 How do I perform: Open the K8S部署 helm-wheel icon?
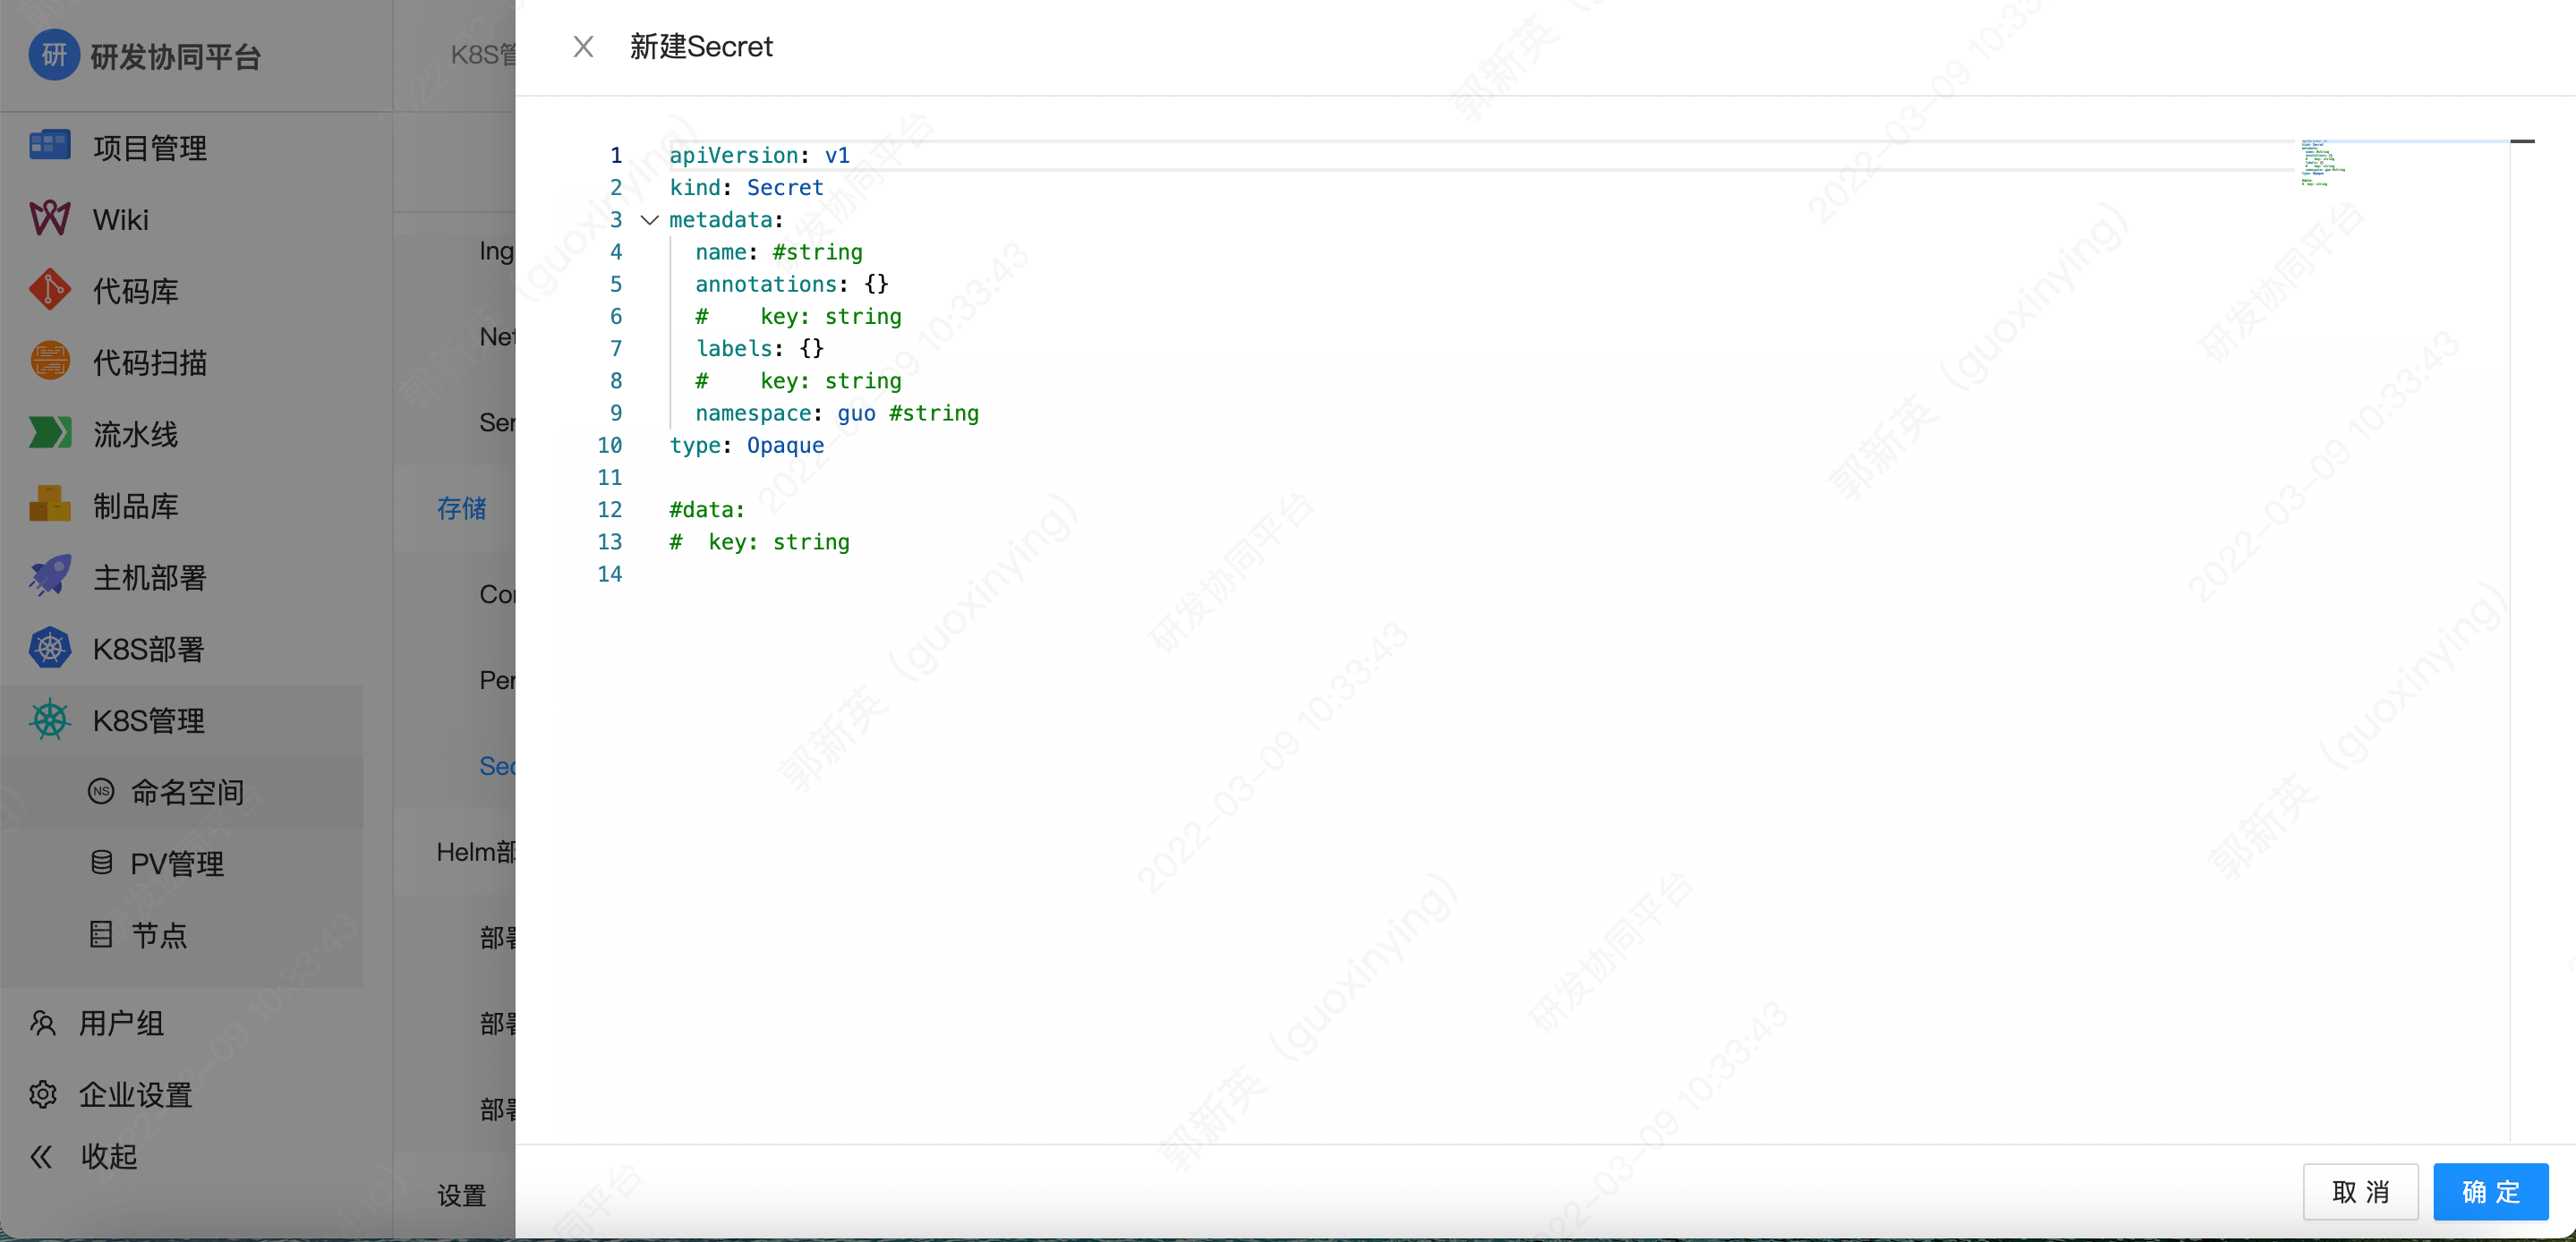pyautogui.click(x=49, y=648)
